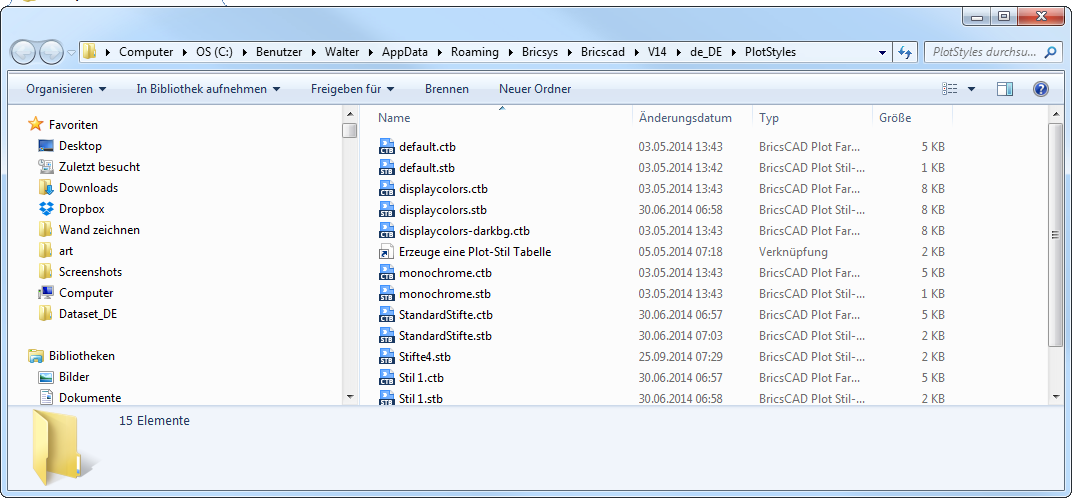Click the Dropbox icon in Favoriten
The width and height of the screenshot is (1072, 498).
(x=46, y=209)
